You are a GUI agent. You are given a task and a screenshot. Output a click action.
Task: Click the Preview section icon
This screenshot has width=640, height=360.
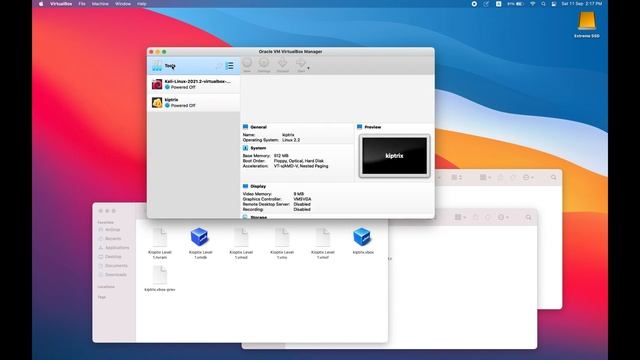coord(360,127)
